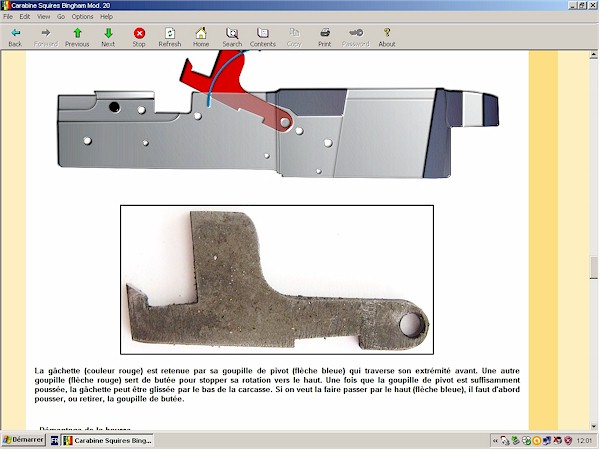Image resolution: width=600 pixels, height=450 pixels.
Task: Click the FR language indicator in taskbar
Action: (x=55, y=440)
